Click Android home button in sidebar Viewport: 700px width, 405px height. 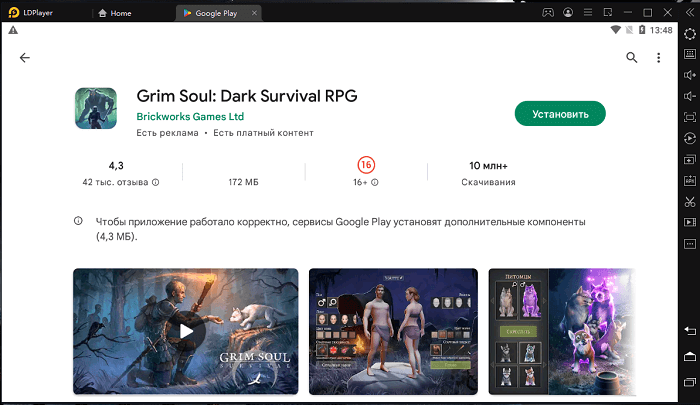coord(690,356)
